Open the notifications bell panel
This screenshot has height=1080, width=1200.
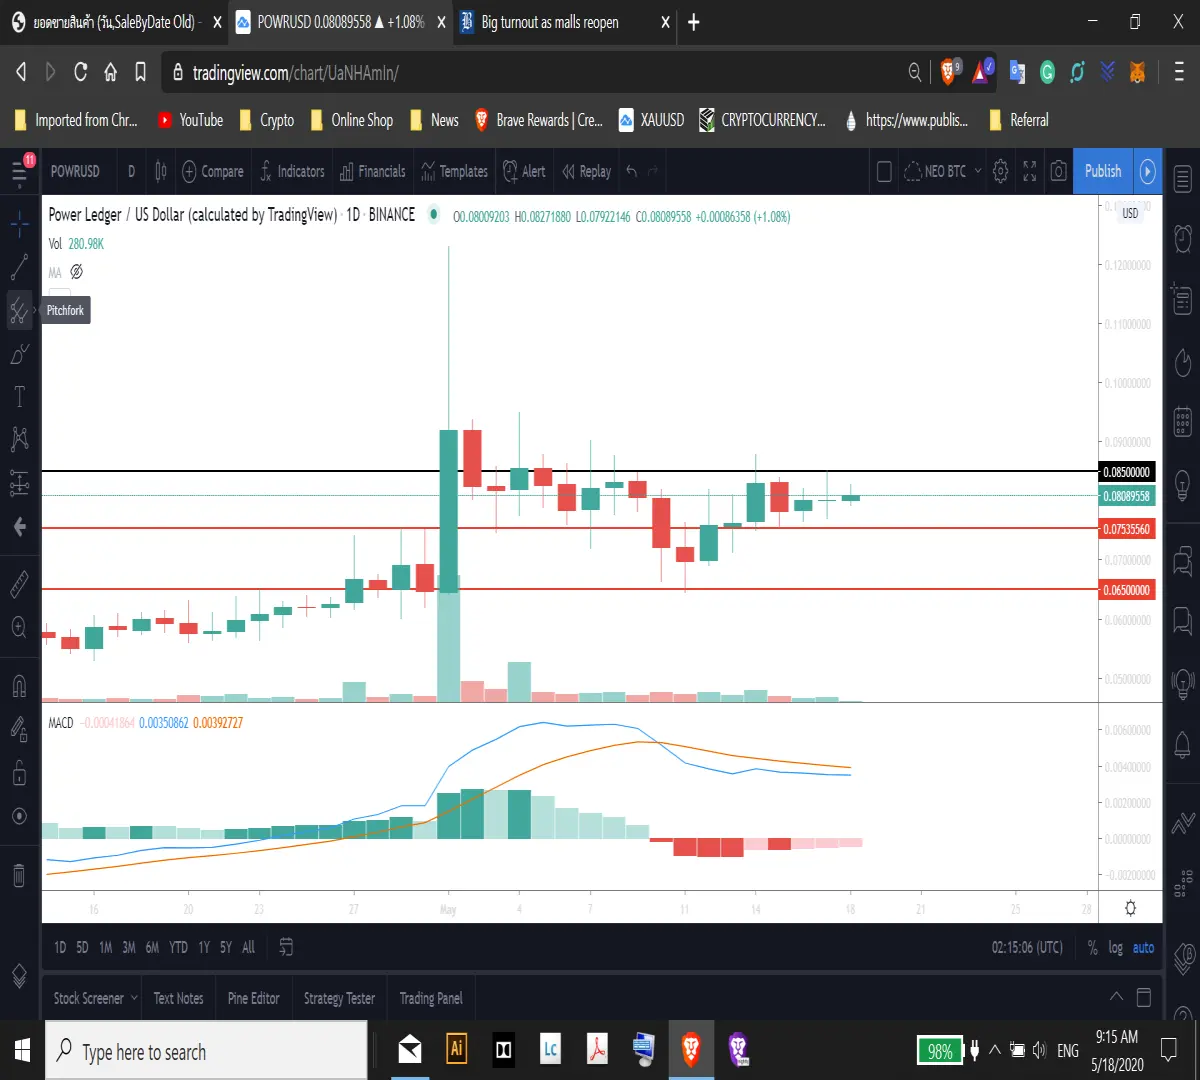point(1182,744)
